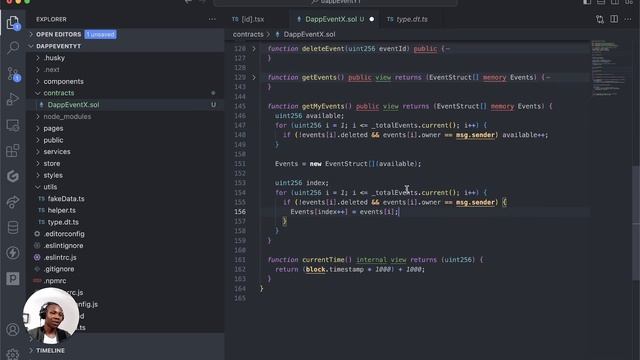Image resolution: width=640 pixels, height=360 pixels.
Task: Open helper.ts file
Action: click(x=62, y=210)
